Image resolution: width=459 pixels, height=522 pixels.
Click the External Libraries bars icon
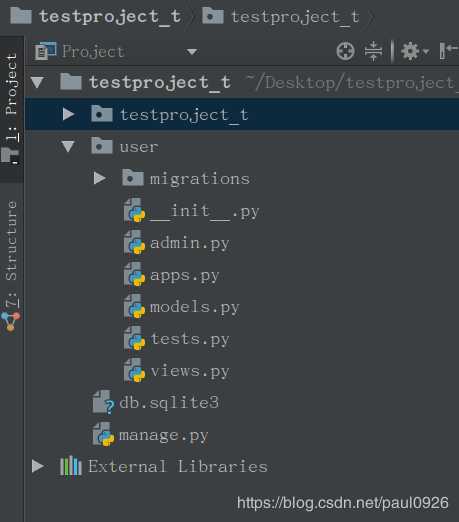click(71, 466)
